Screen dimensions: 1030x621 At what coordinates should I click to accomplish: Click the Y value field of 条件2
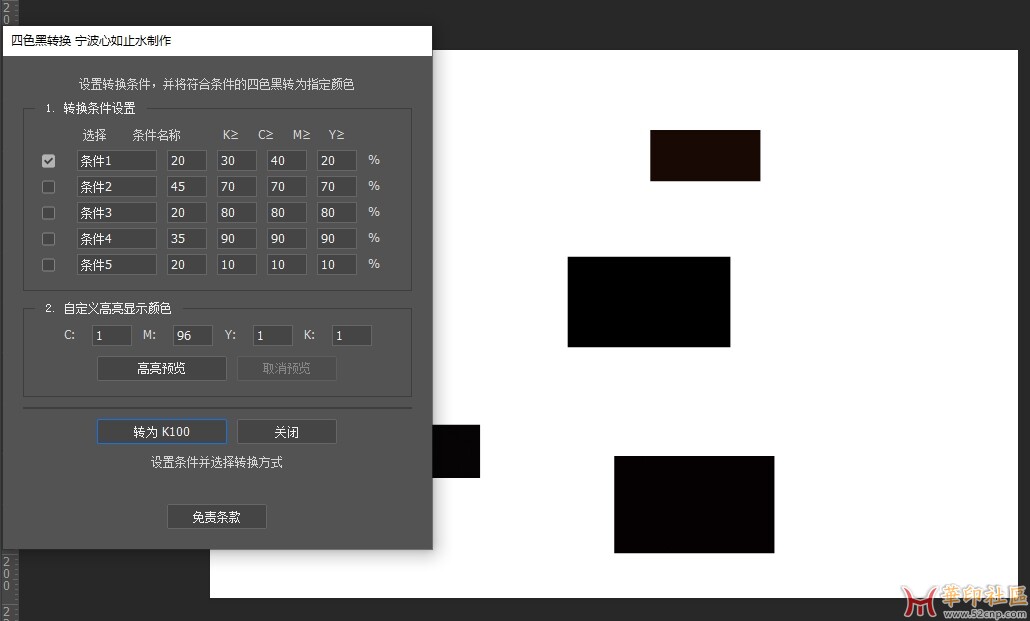pyautogui.click(x=336, y=187)
